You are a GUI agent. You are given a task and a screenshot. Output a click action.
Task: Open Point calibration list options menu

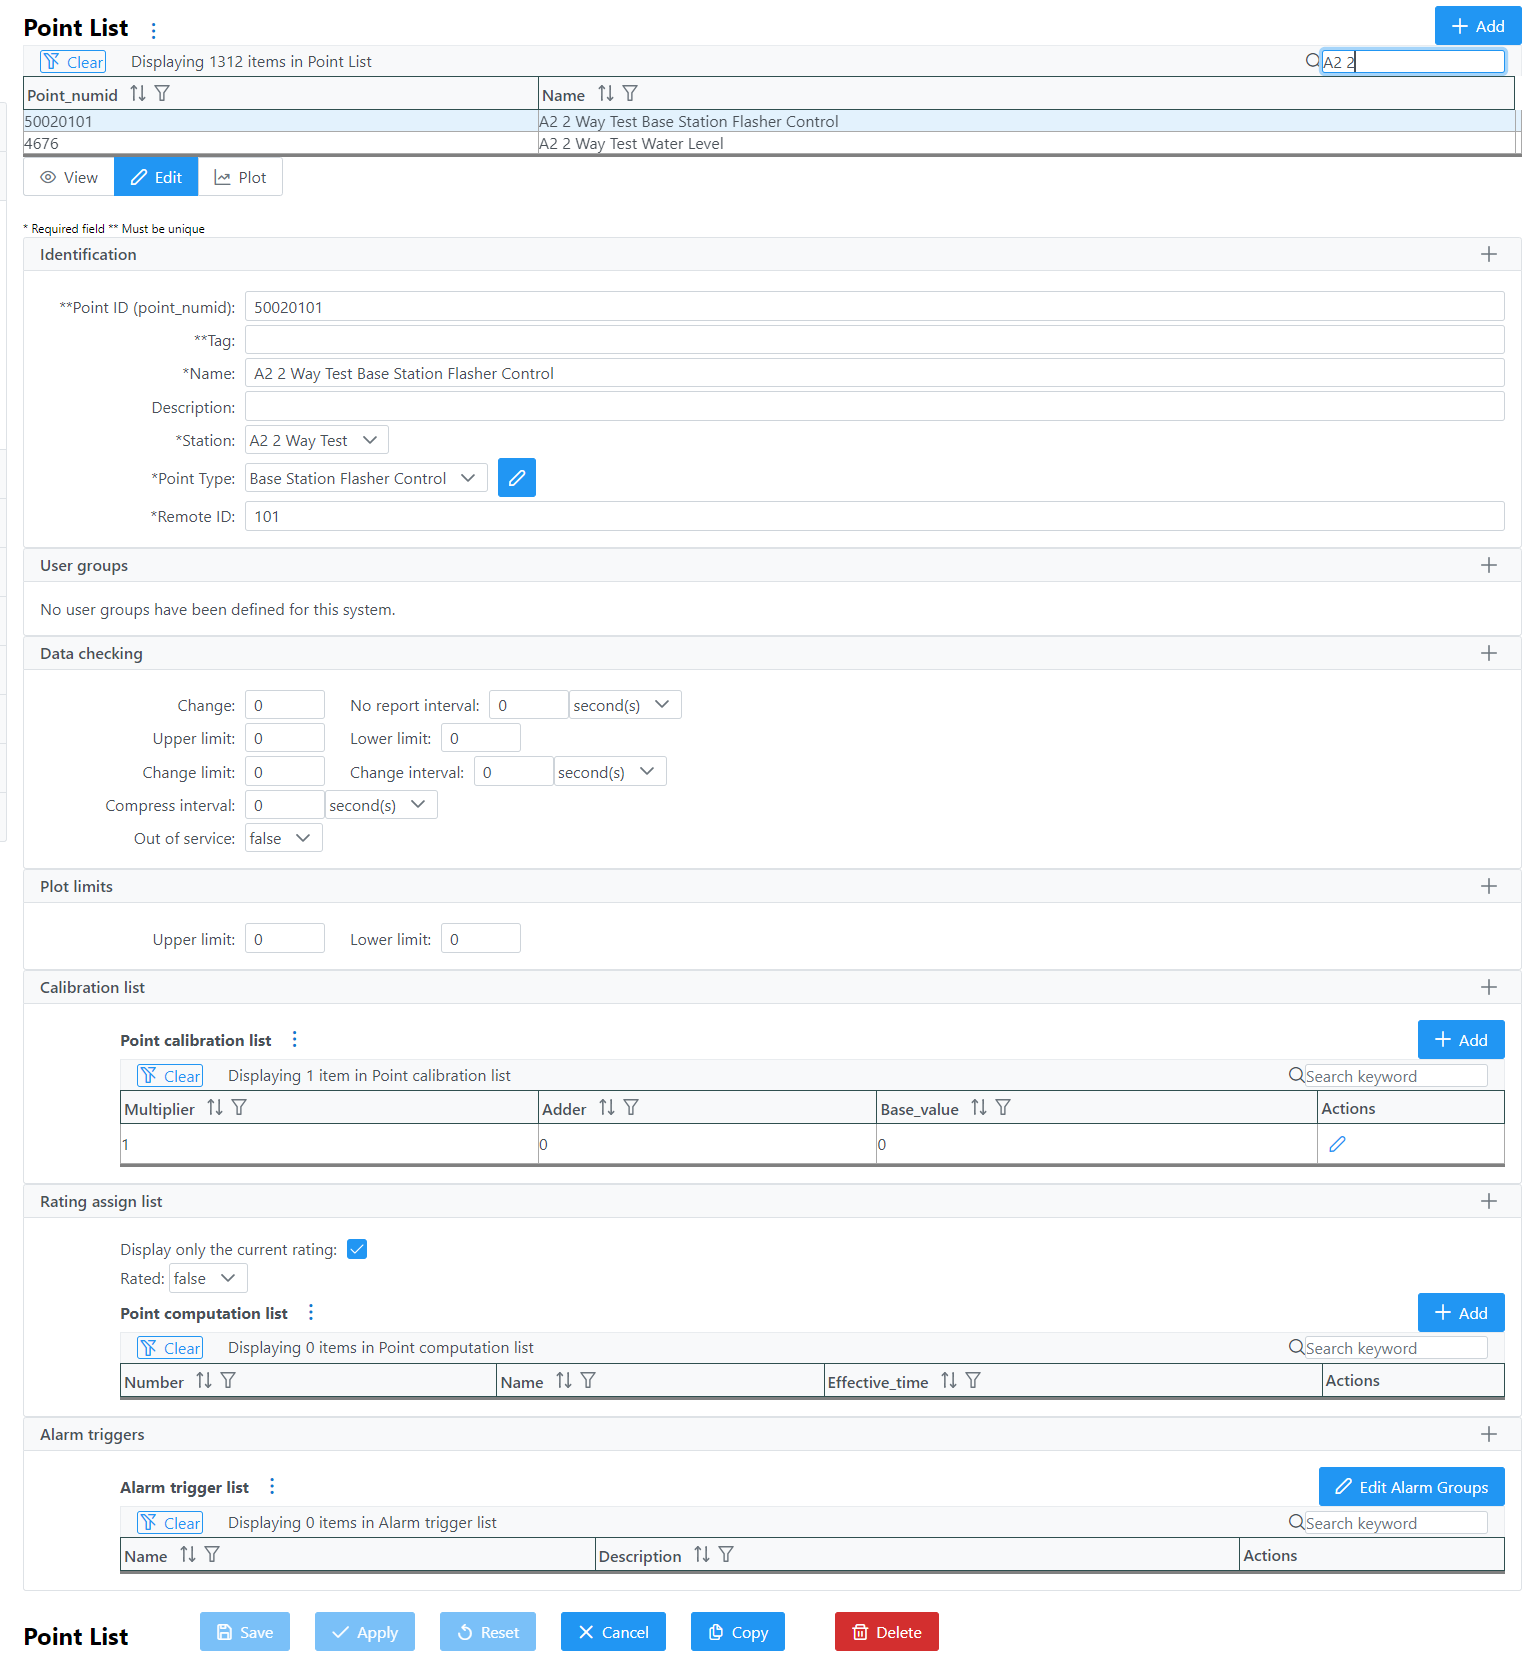294,1040
